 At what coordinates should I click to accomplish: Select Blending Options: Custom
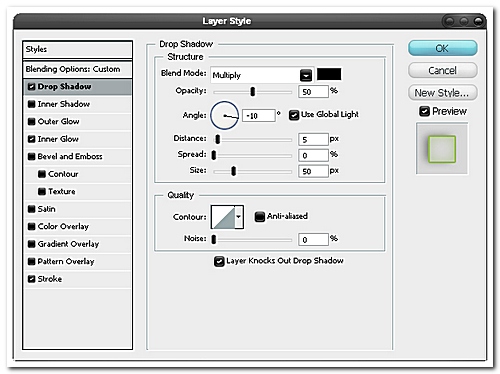tap(77, 69)
